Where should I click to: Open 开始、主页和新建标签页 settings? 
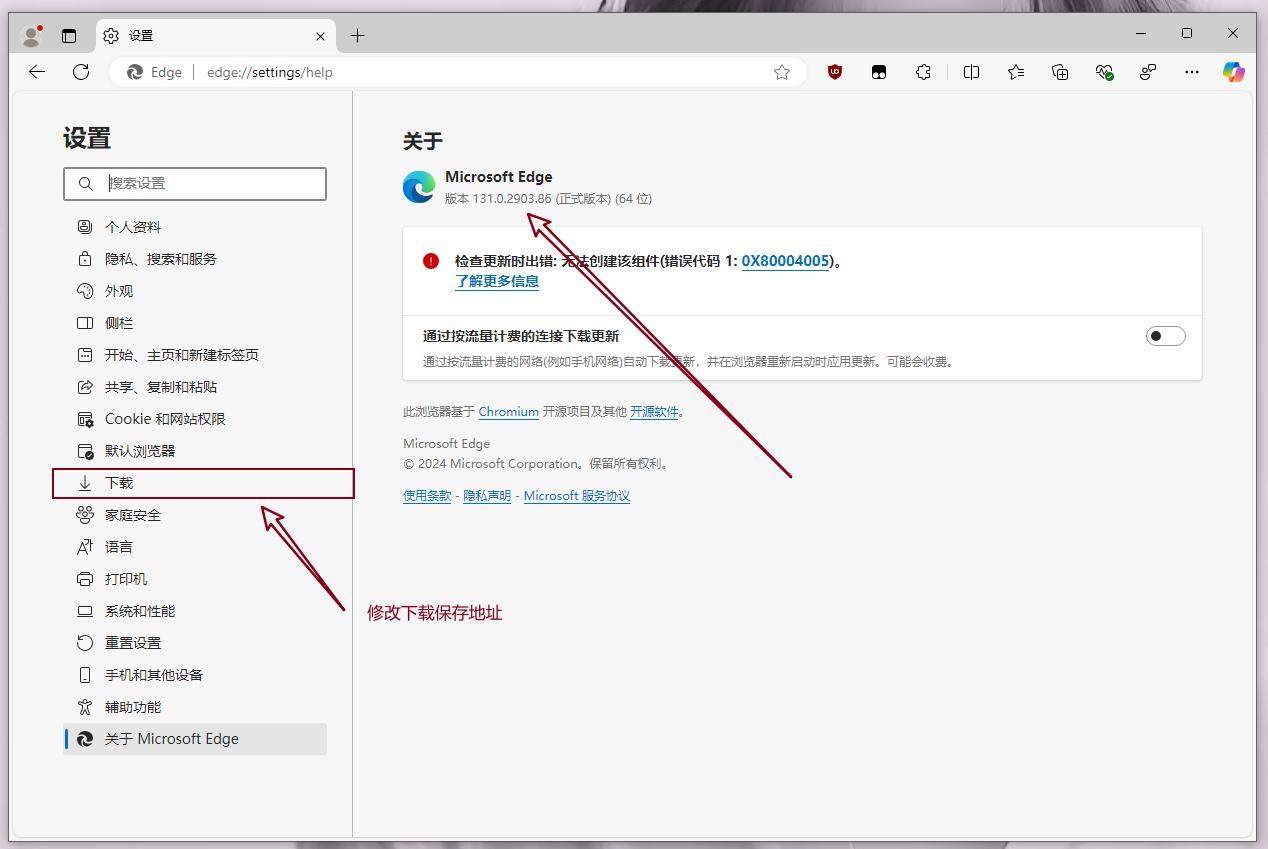pos(195,355)
